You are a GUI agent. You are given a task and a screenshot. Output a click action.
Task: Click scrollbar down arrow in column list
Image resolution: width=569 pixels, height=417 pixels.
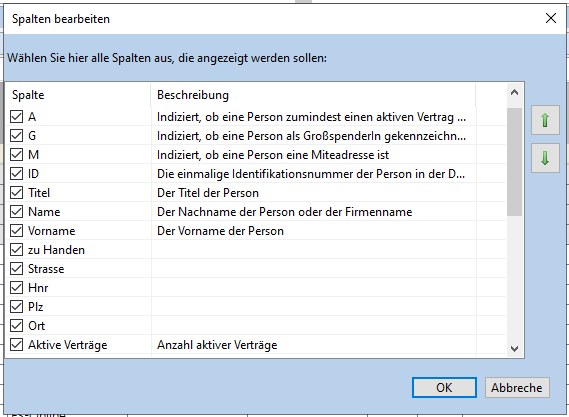coord(514,349)
